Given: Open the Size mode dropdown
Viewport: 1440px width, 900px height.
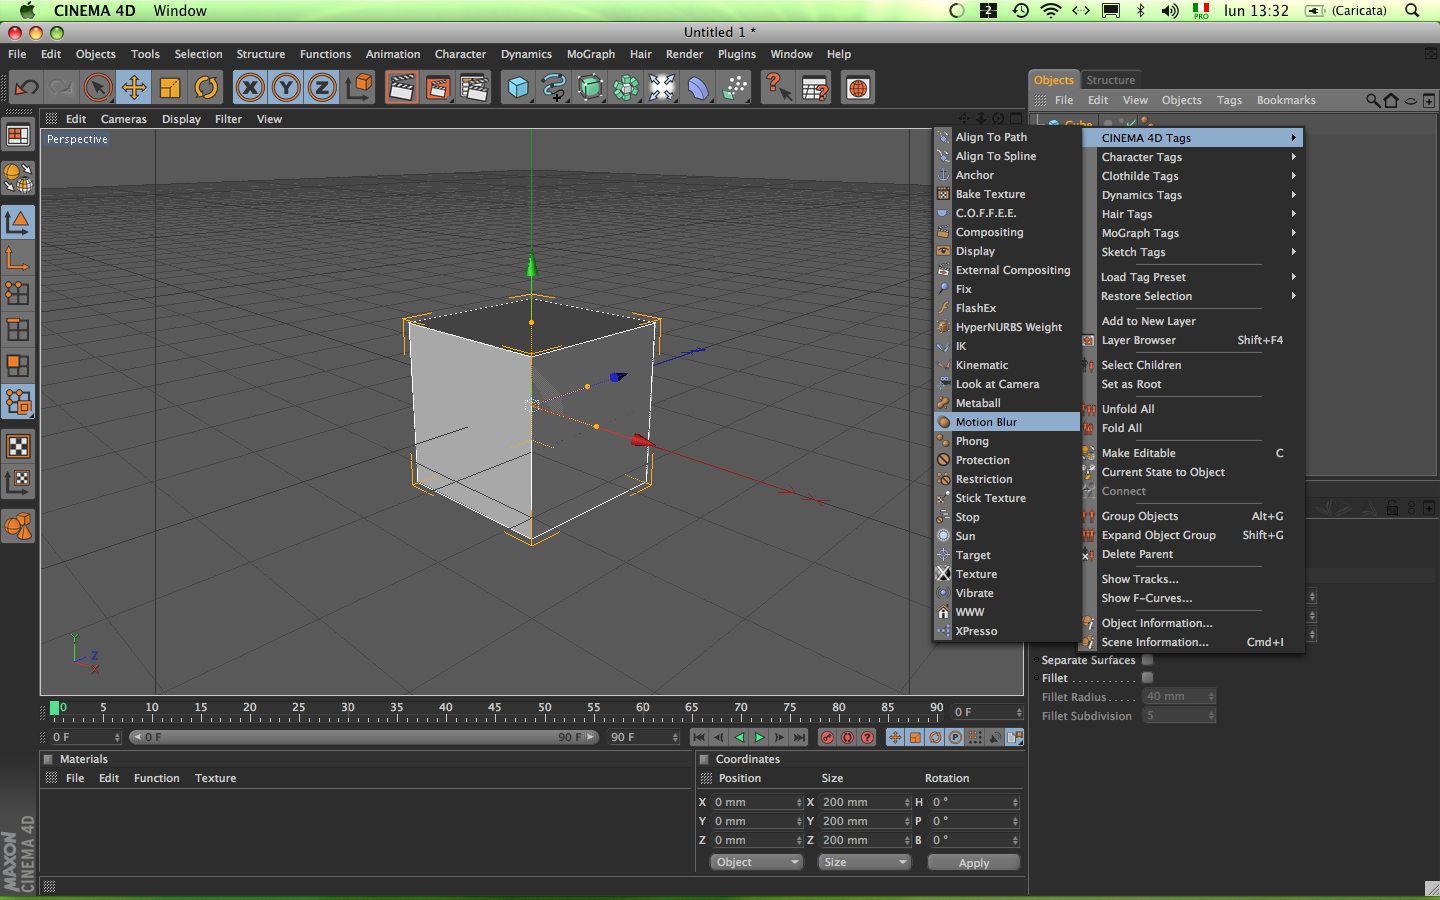Looking at the screenshot, I should pyautogui.click(x=864, y=862).
